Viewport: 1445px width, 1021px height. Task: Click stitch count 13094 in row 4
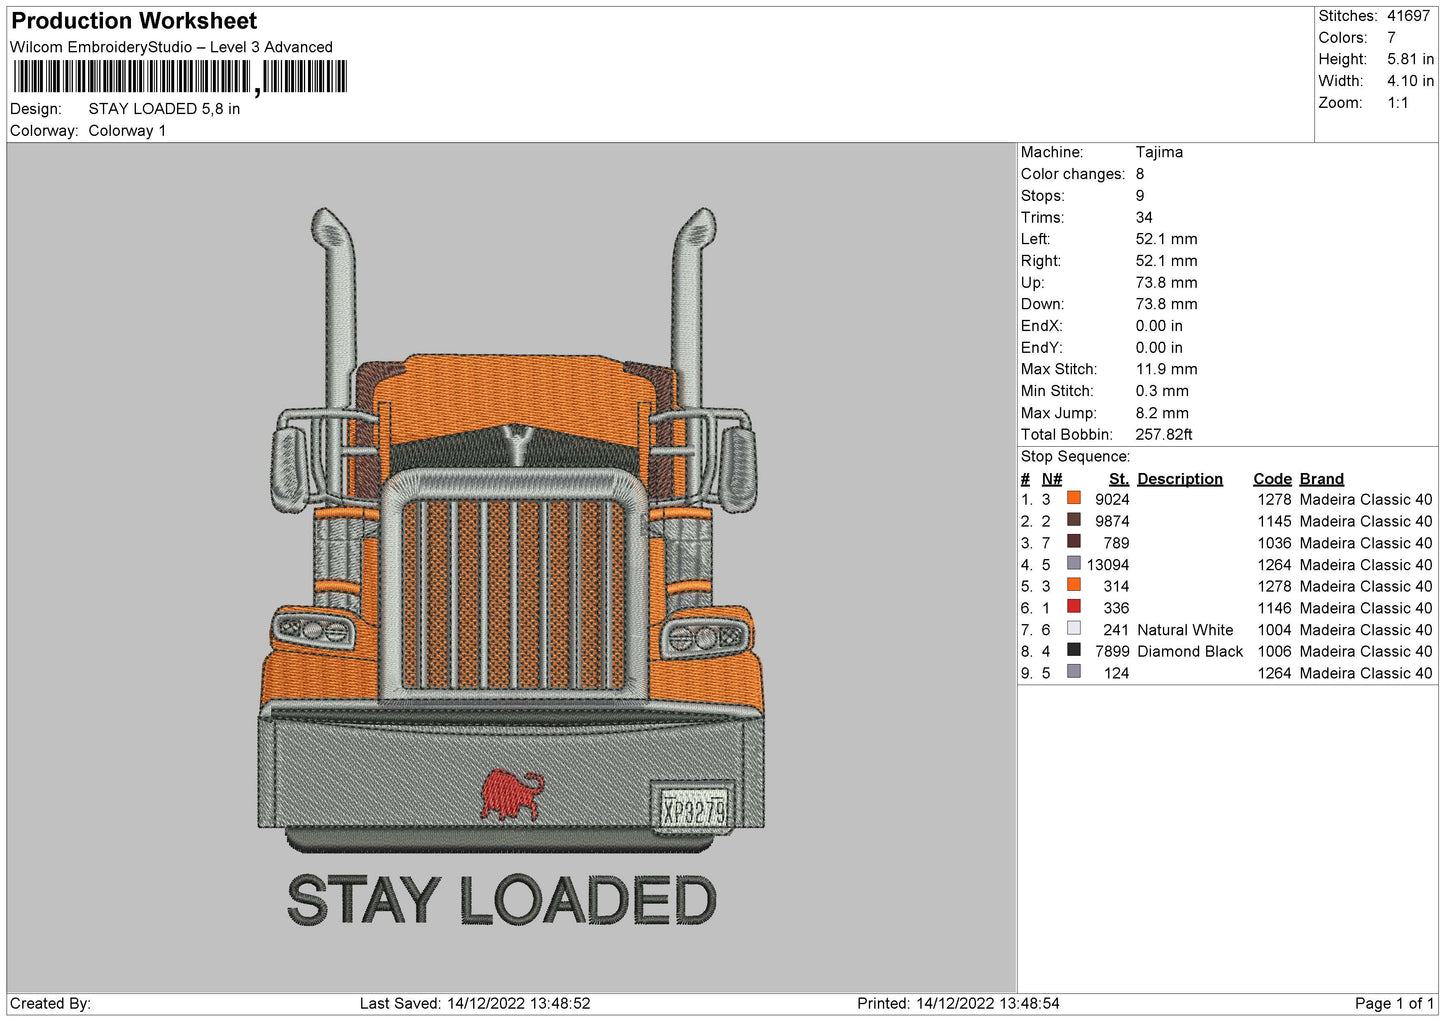pos(1108,565)
